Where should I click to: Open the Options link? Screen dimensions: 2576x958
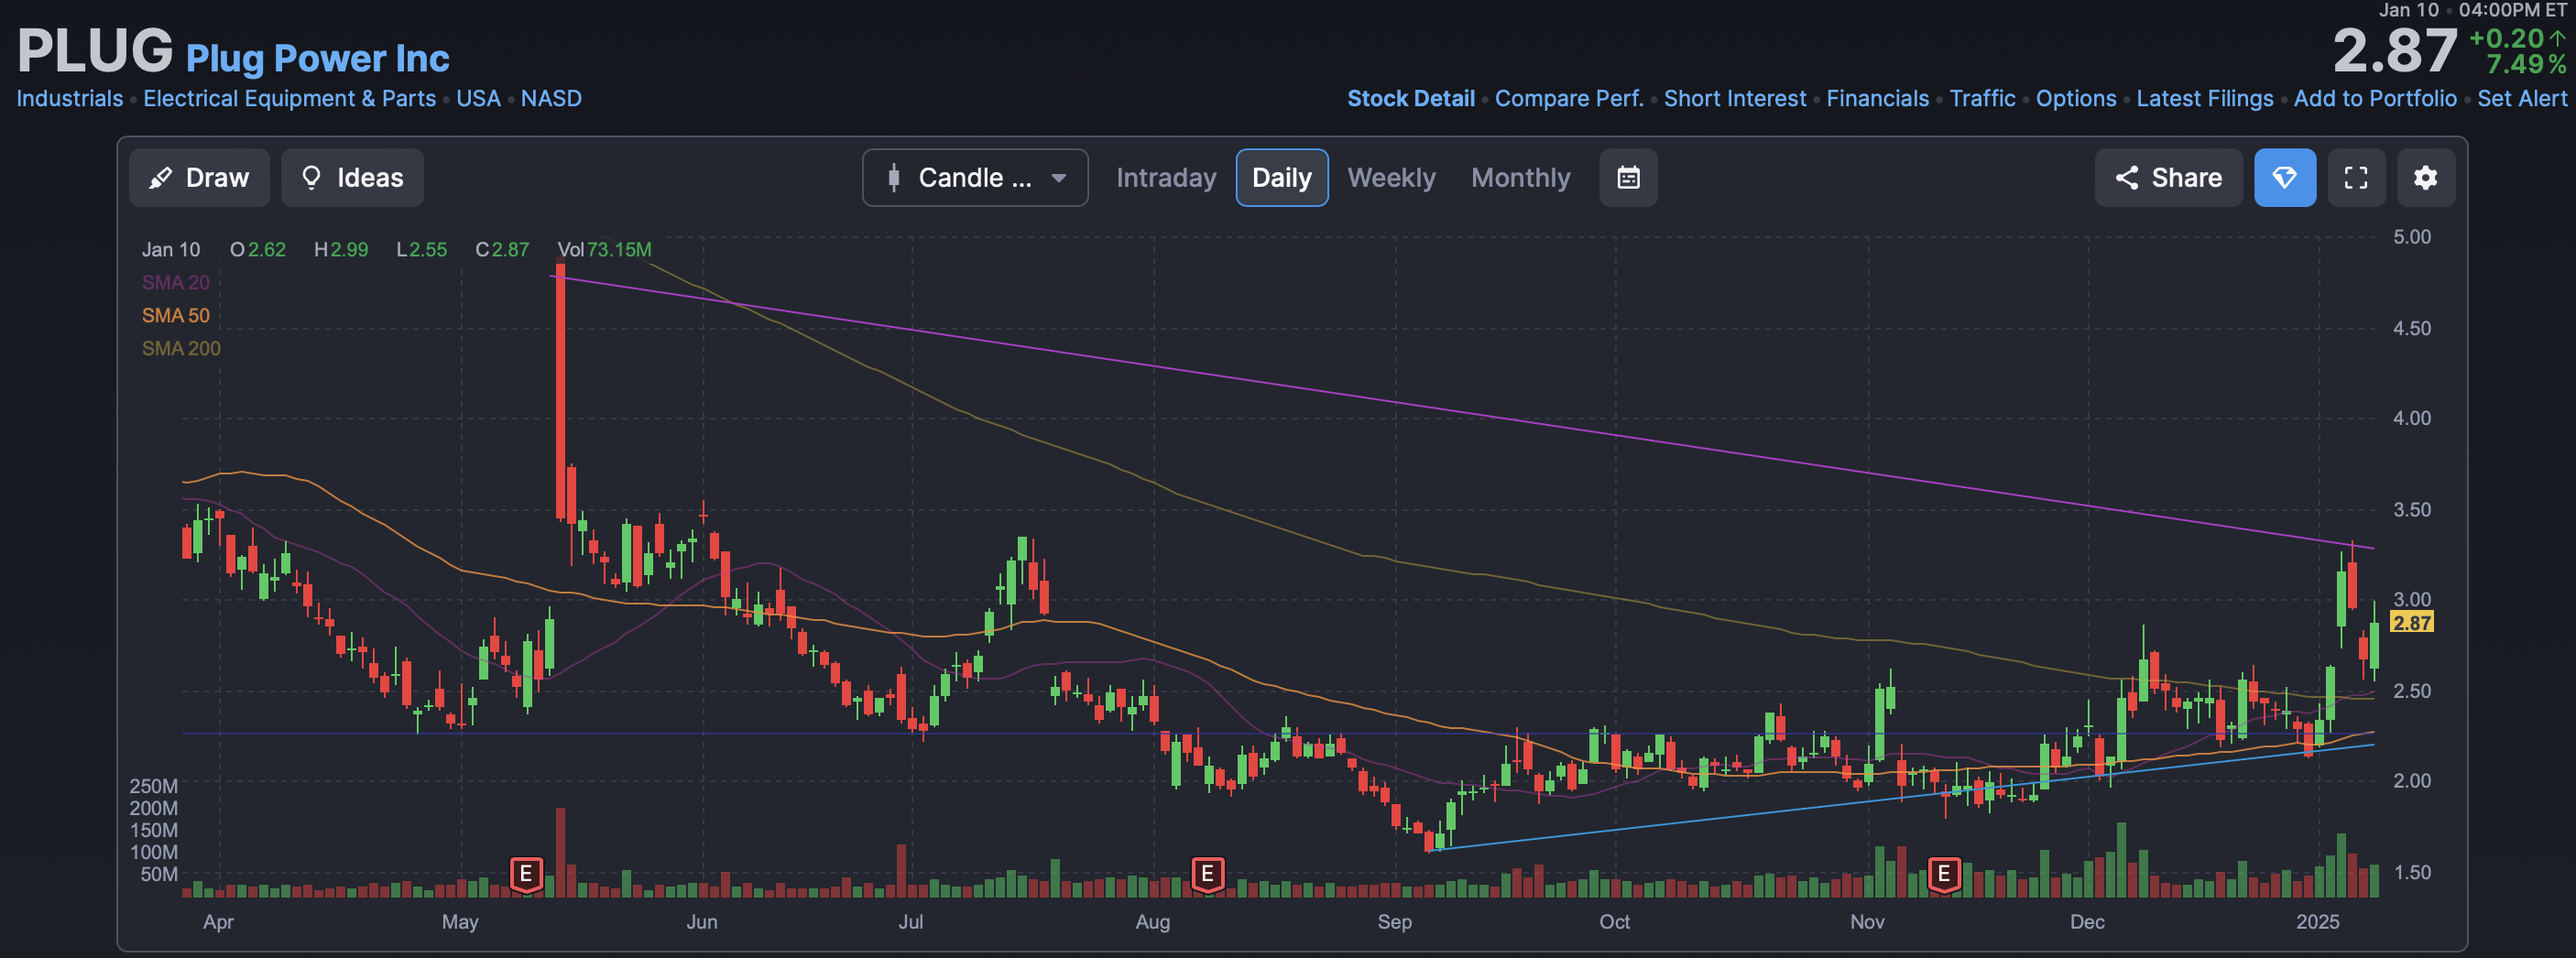[x=2076, y=99]
